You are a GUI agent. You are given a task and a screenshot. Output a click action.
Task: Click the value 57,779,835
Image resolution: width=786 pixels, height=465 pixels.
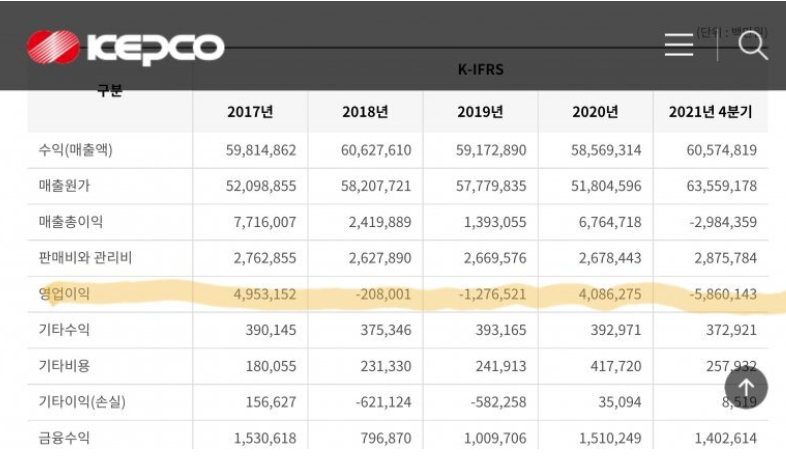coord(491,186)
